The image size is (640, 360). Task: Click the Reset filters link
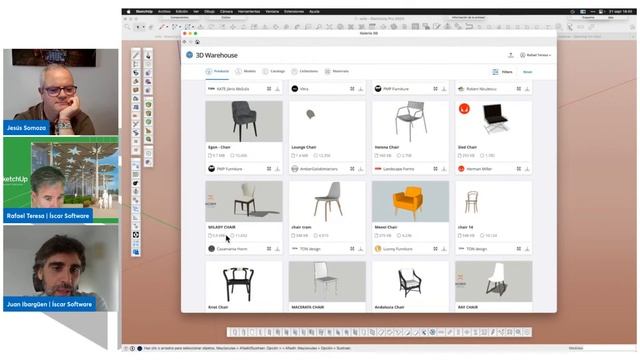tap(527, 72)
